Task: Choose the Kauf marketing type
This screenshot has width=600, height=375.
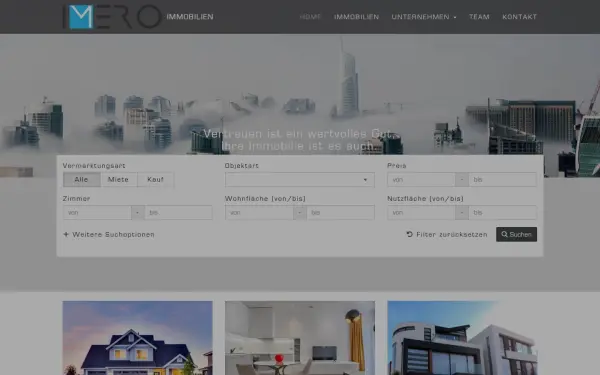Action: (x=155, y=179)
